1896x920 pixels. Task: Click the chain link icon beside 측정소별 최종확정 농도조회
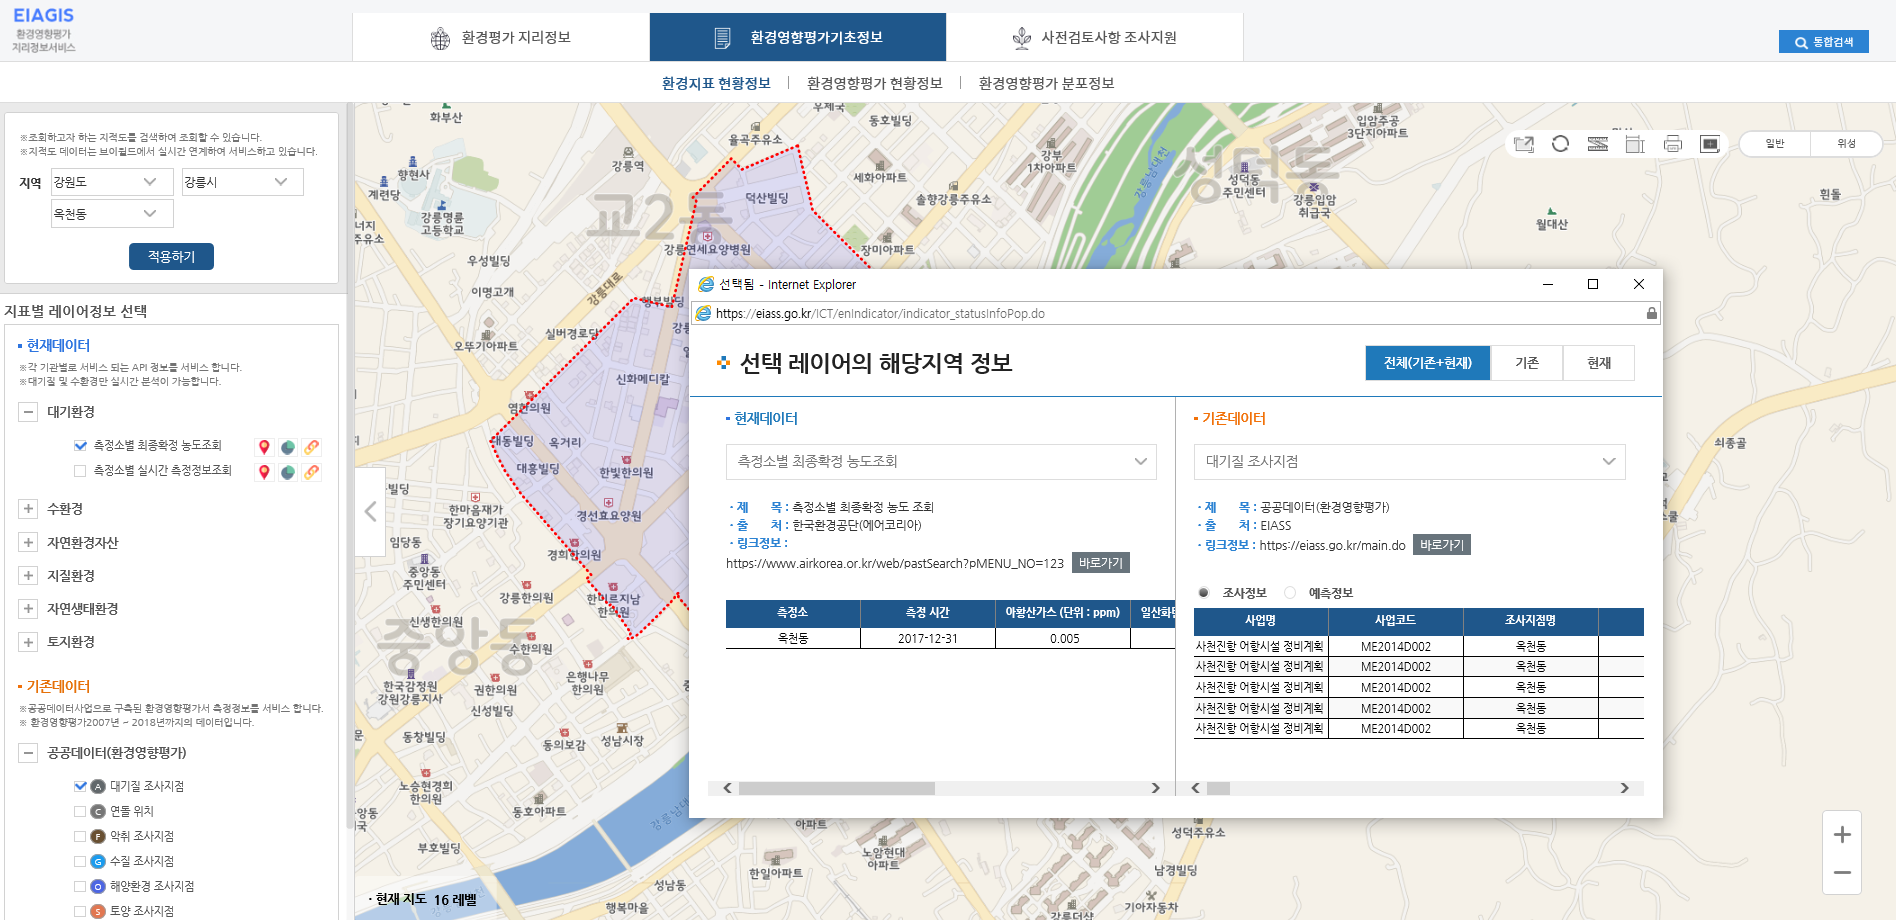312,447
